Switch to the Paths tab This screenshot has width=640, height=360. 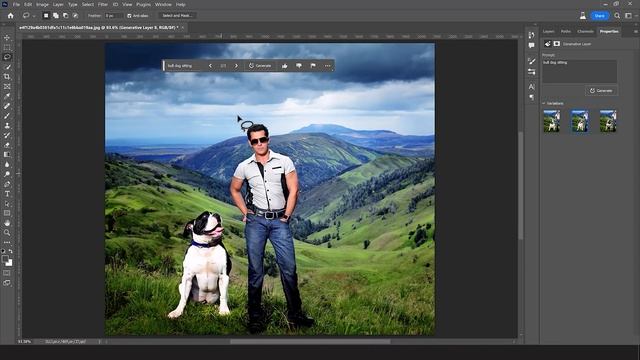[566, 31]
